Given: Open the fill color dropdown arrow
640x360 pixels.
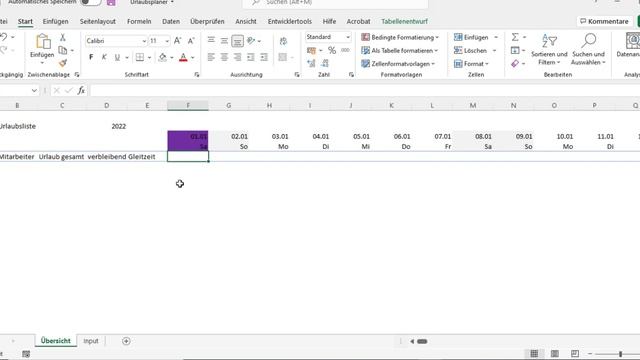Looking at the screenshot, I should click(172, 58).
